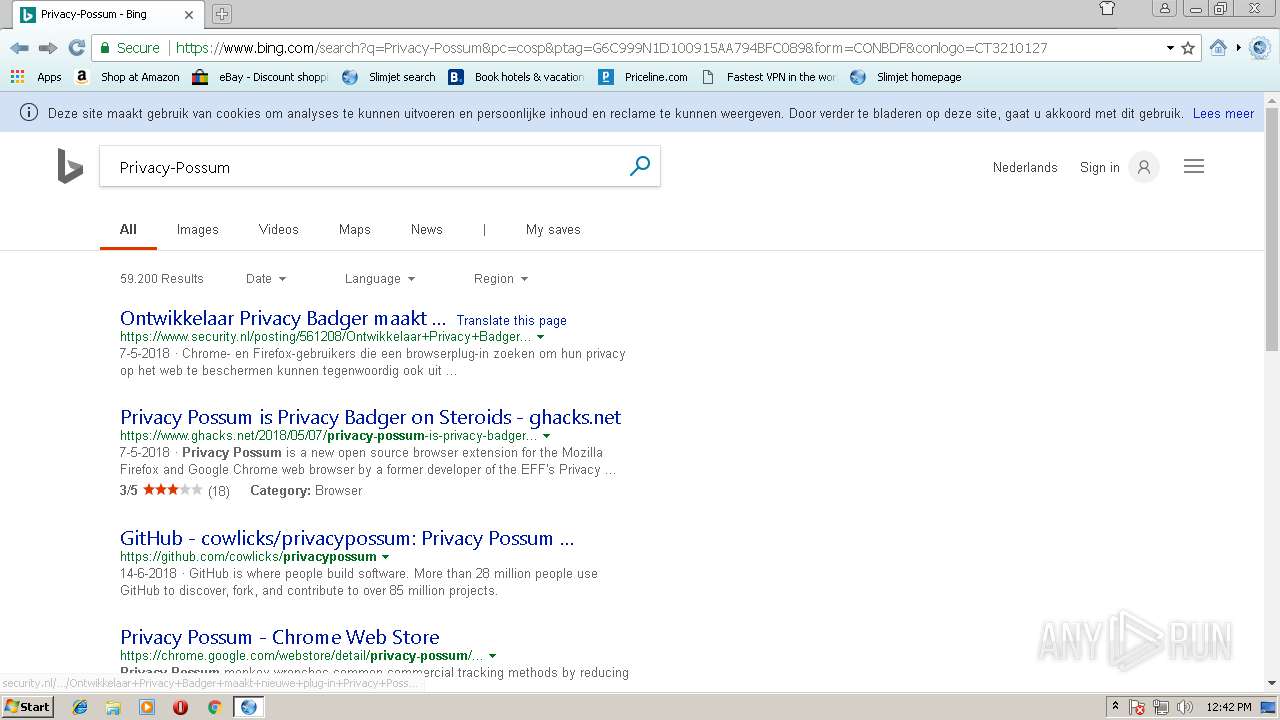Open GitHub cowlicks/privacypossum result
Image resolution: width=1280 pixels, height=720 pixels.
click(347, 538)
